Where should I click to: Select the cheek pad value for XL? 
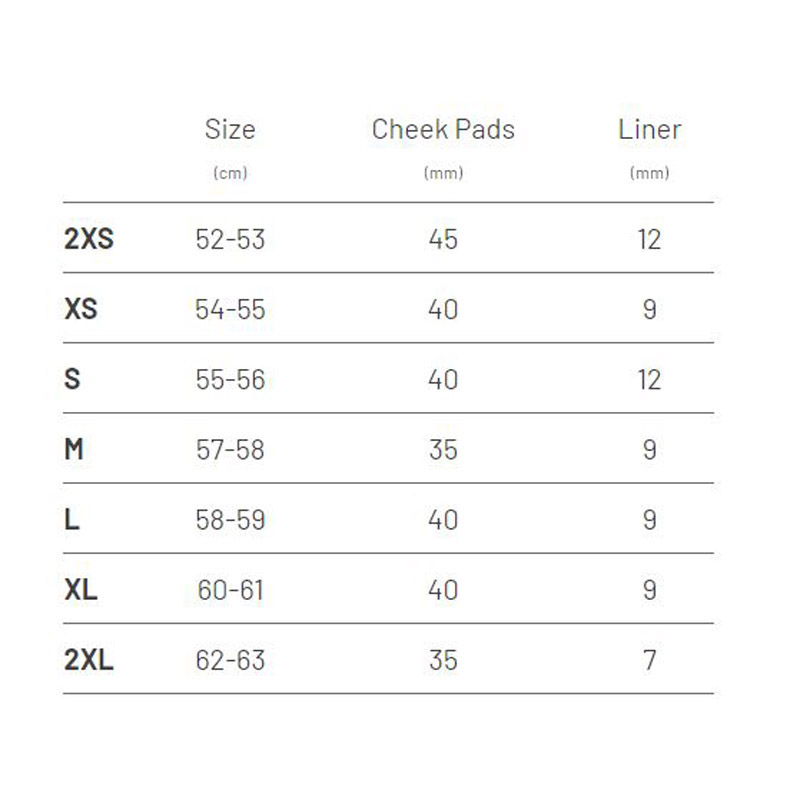[x=443, y=590]
